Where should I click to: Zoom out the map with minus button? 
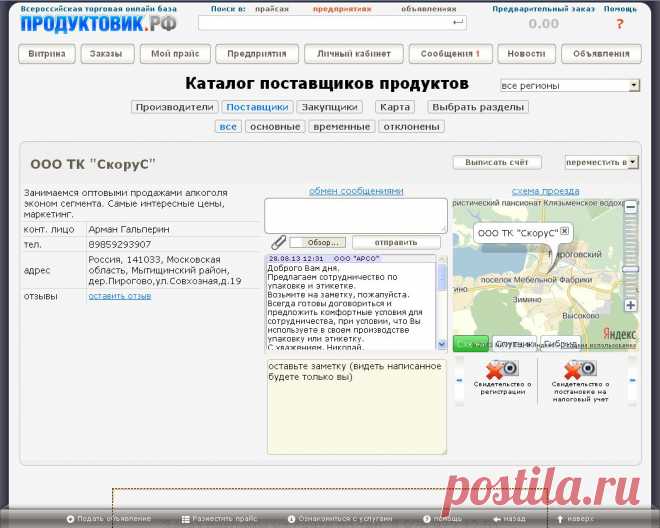point(630,207)
